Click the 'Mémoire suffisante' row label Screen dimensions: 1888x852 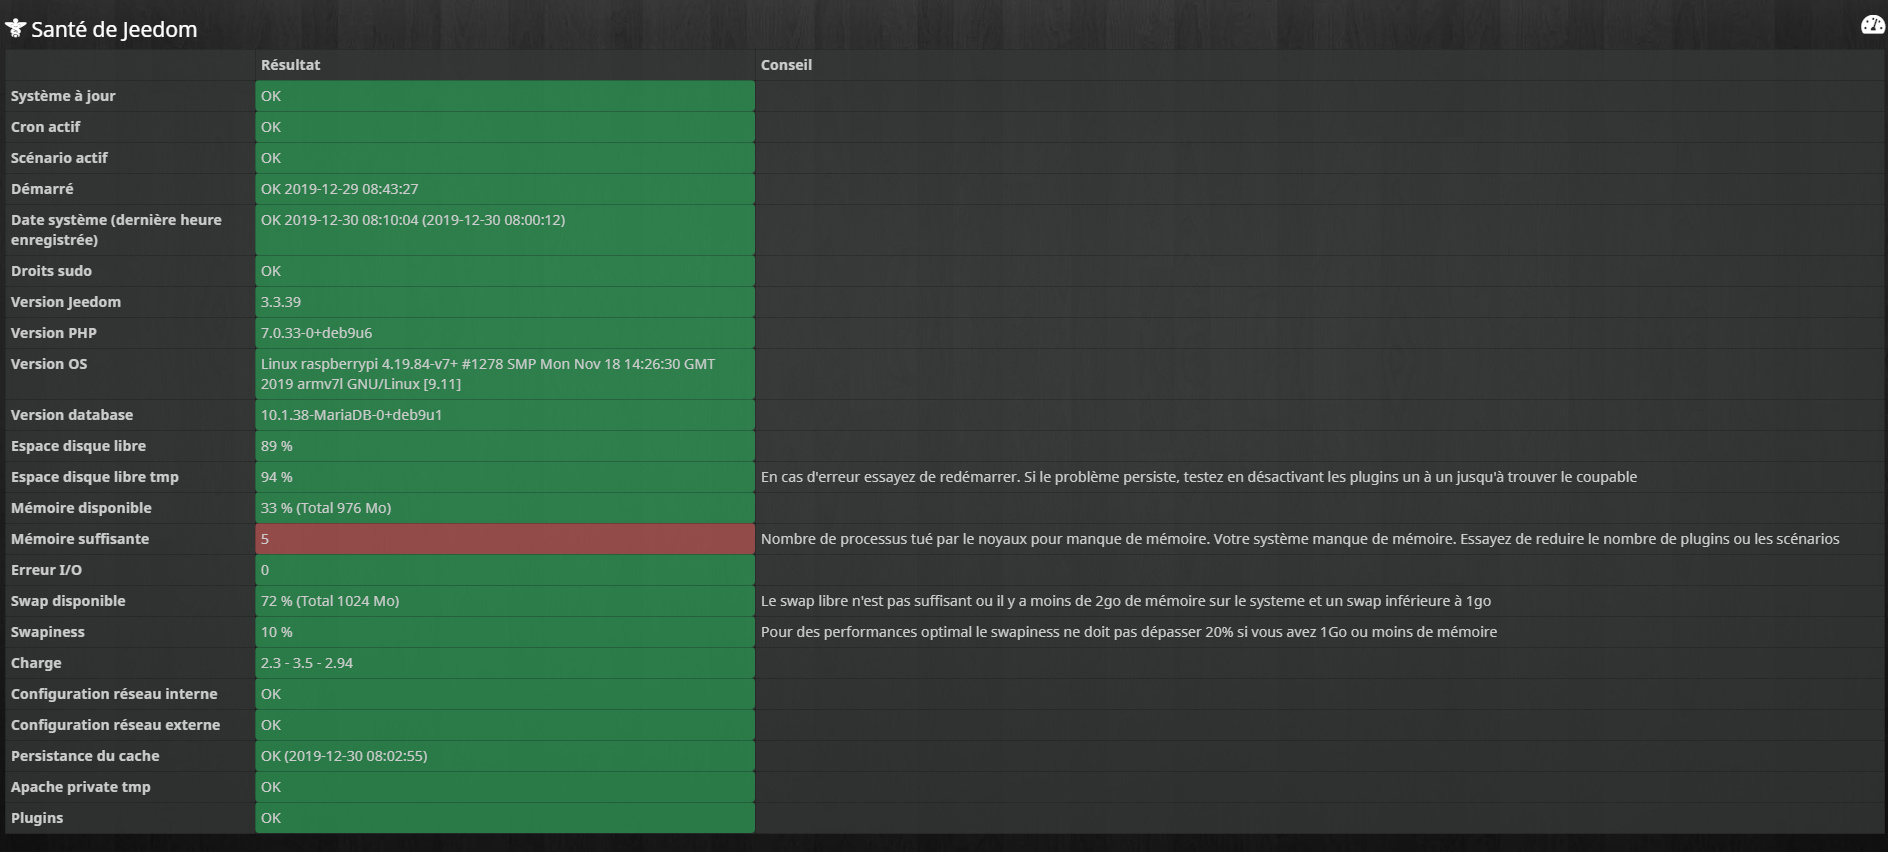pyautogui.click(x=80, y=539)
